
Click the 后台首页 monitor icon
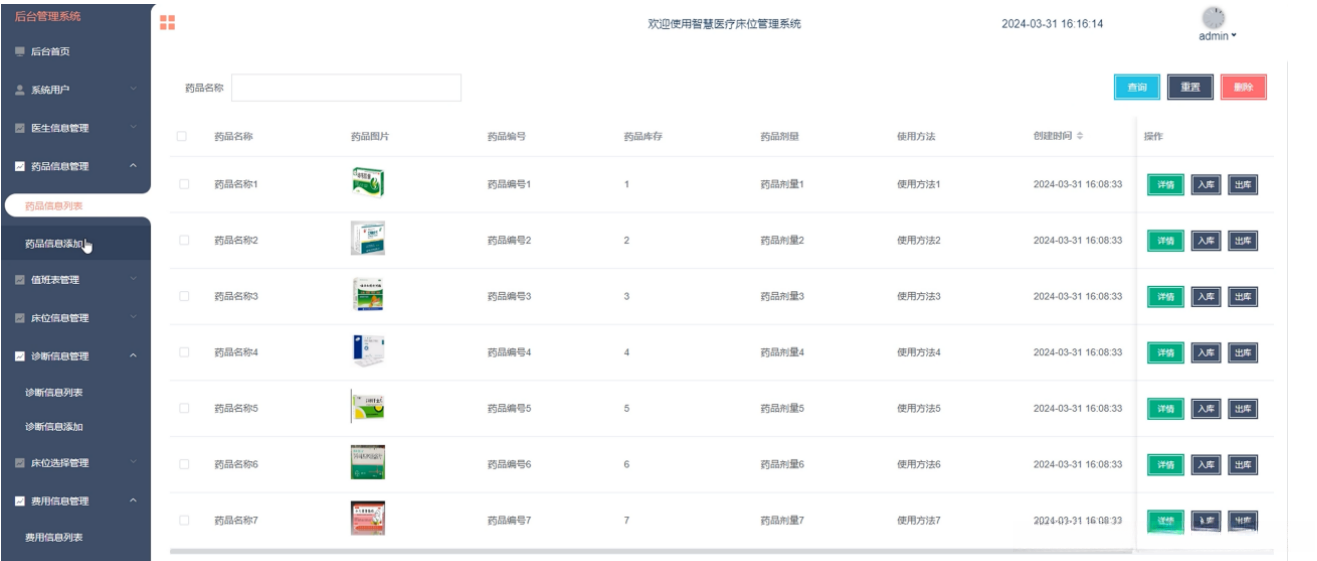click(20, 52)
